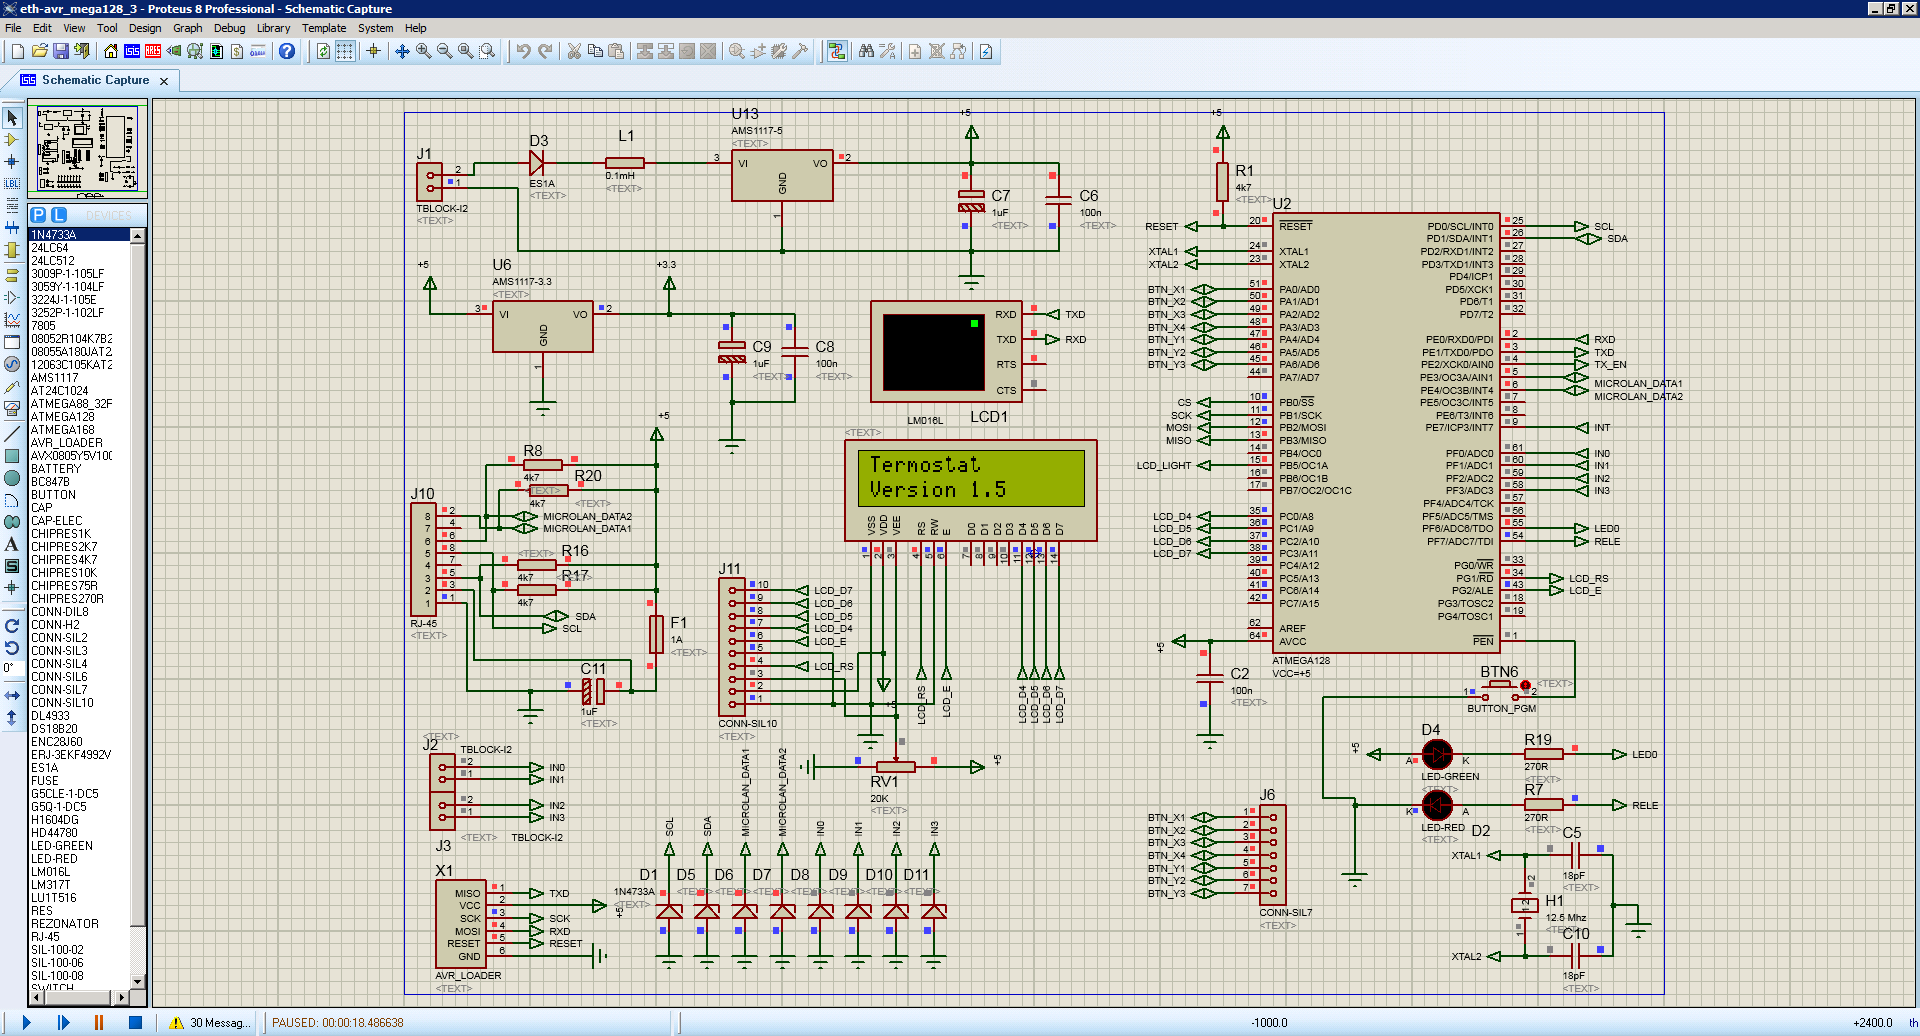Select the Component mode tool
The image size is (1920, 1036).
tap(12, 140)
